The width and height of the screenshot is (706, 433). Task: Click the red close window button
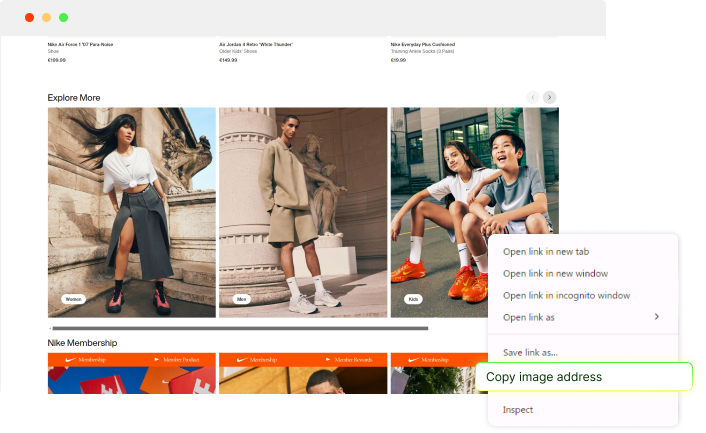tap(29, 18)
